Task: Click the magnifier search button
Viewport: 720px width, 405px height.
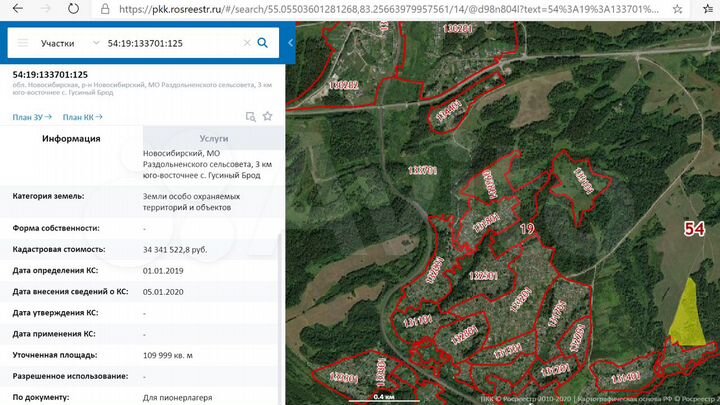Action: pos(263,44)
